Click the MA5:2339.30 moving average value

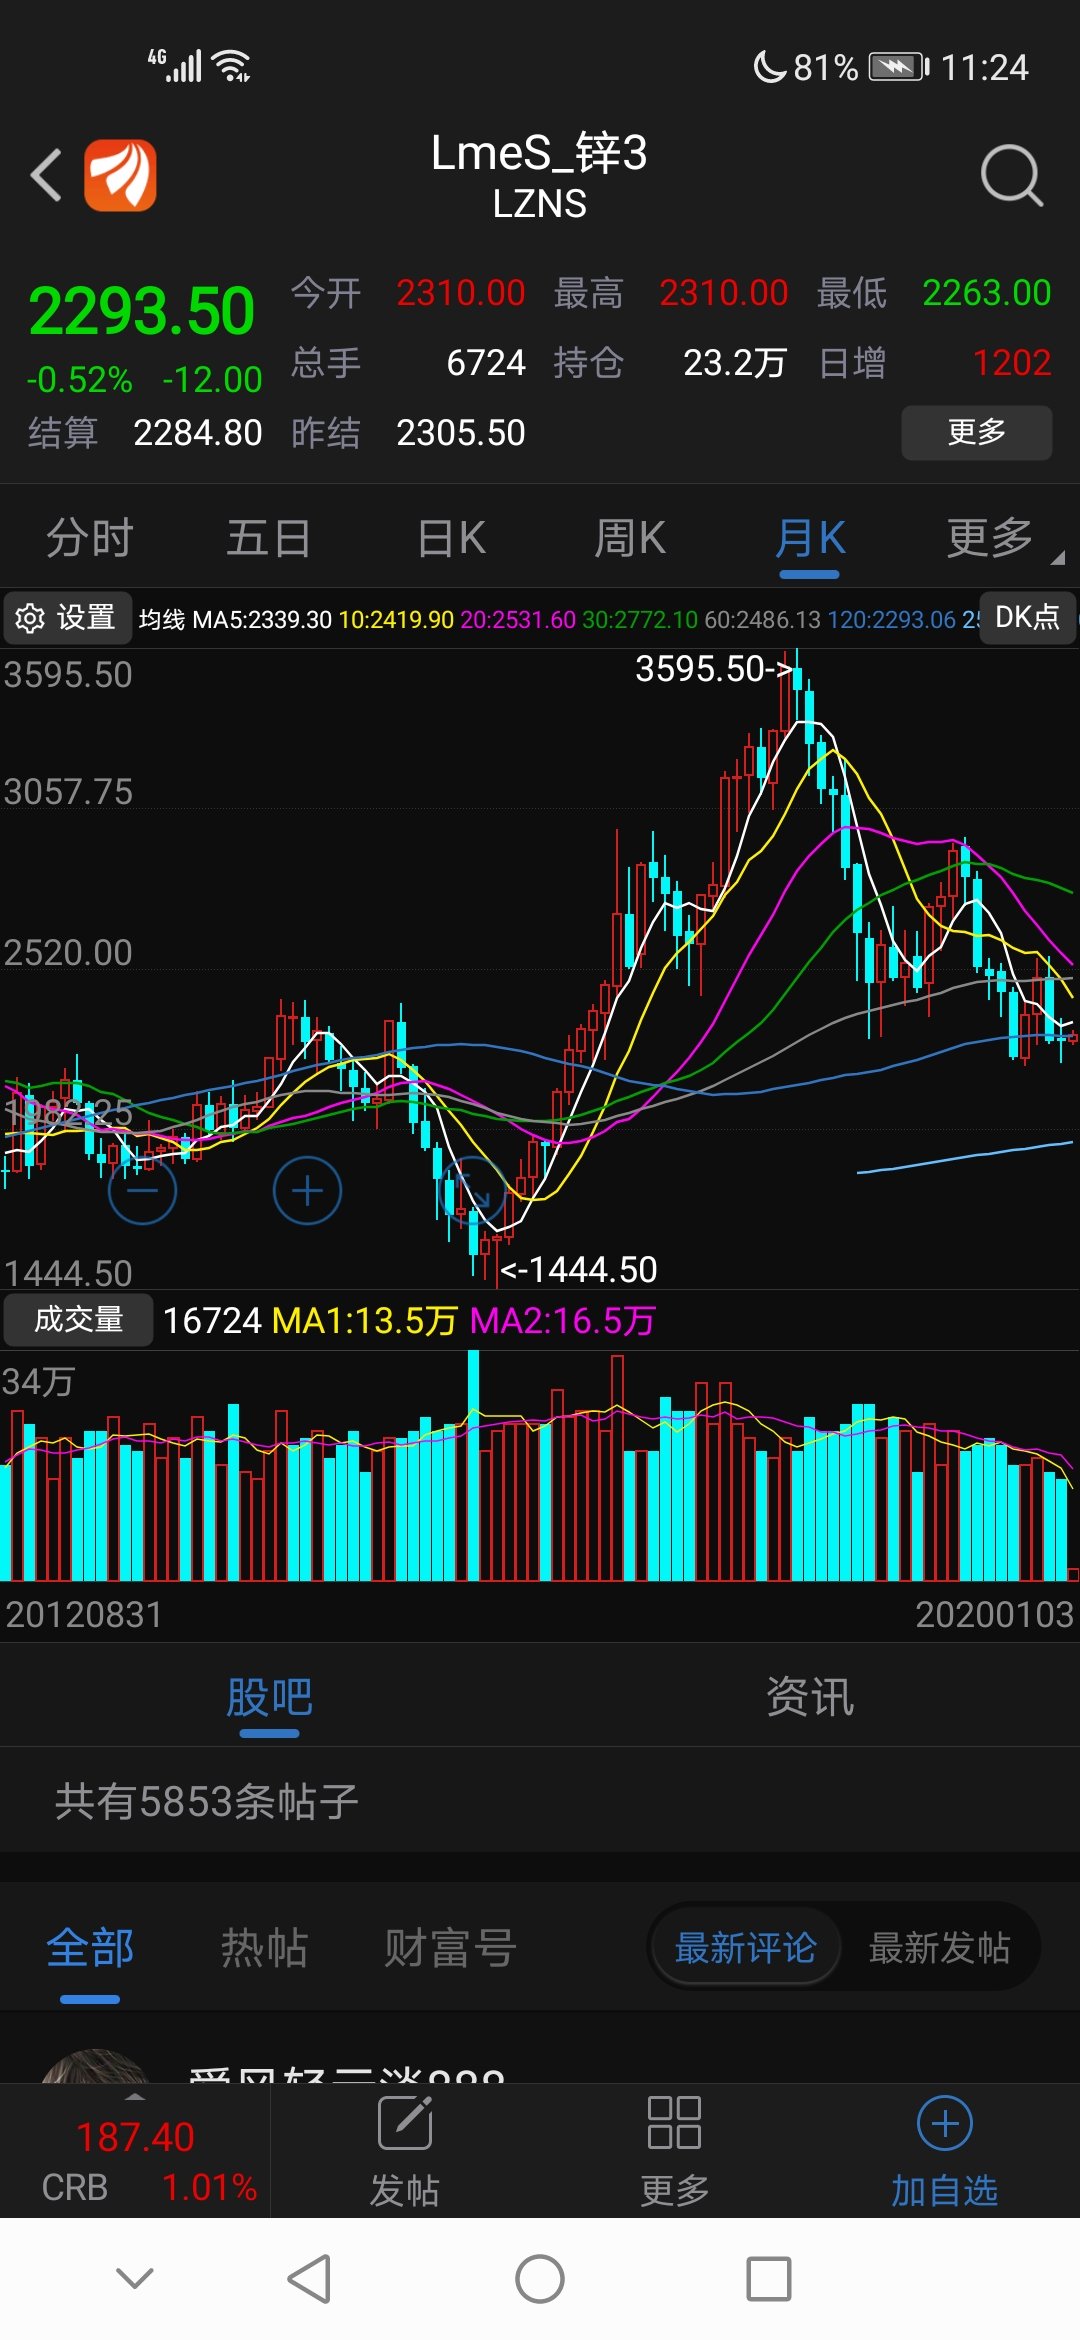[262, 620]
